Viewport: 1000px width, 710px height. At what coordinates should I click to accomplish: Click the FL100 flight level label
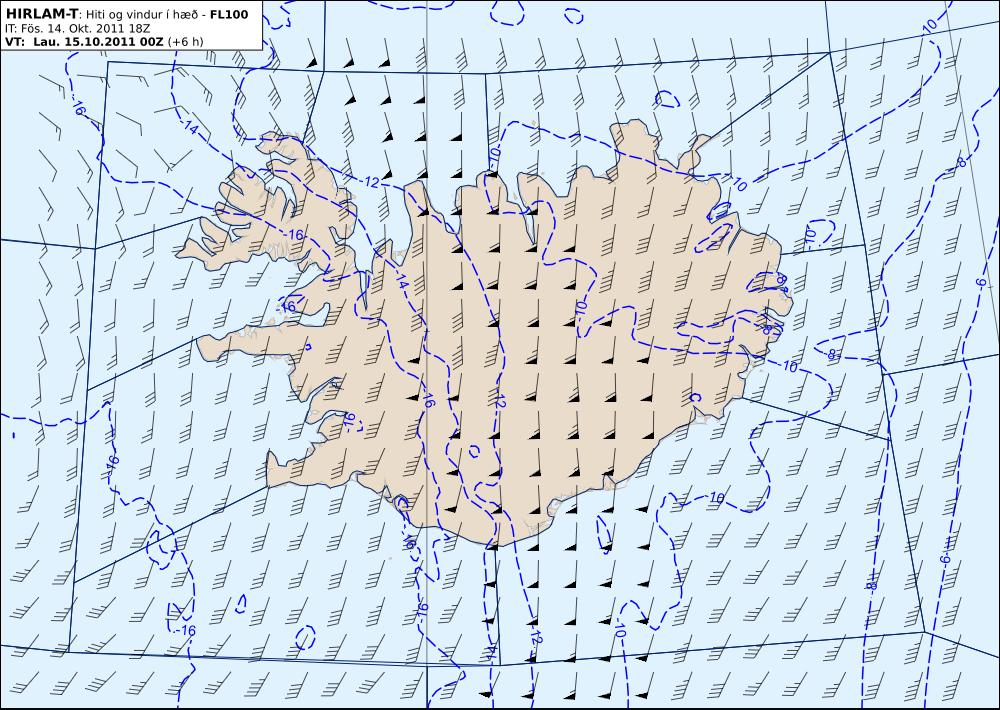(x=228, y=14)
